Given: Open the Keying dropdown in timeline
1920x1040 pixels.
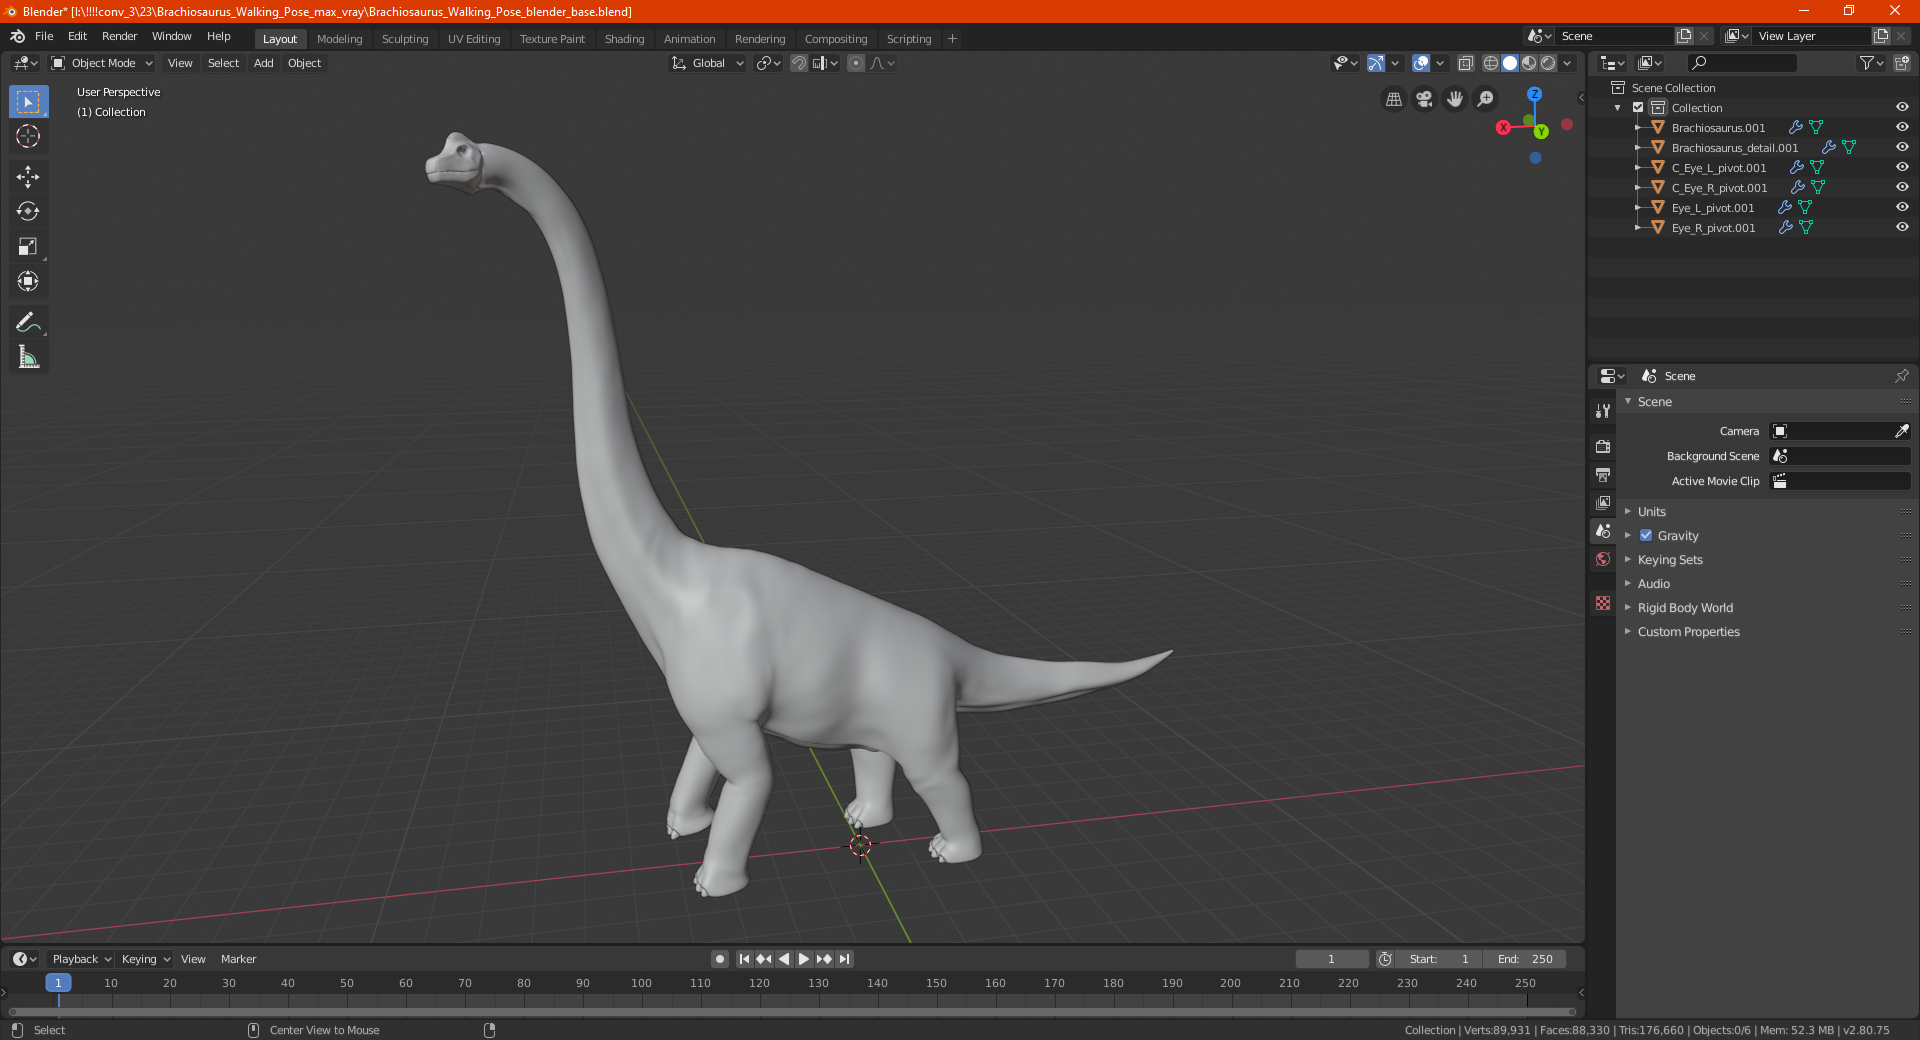Looking at the screenshot, I should [145, 959].
